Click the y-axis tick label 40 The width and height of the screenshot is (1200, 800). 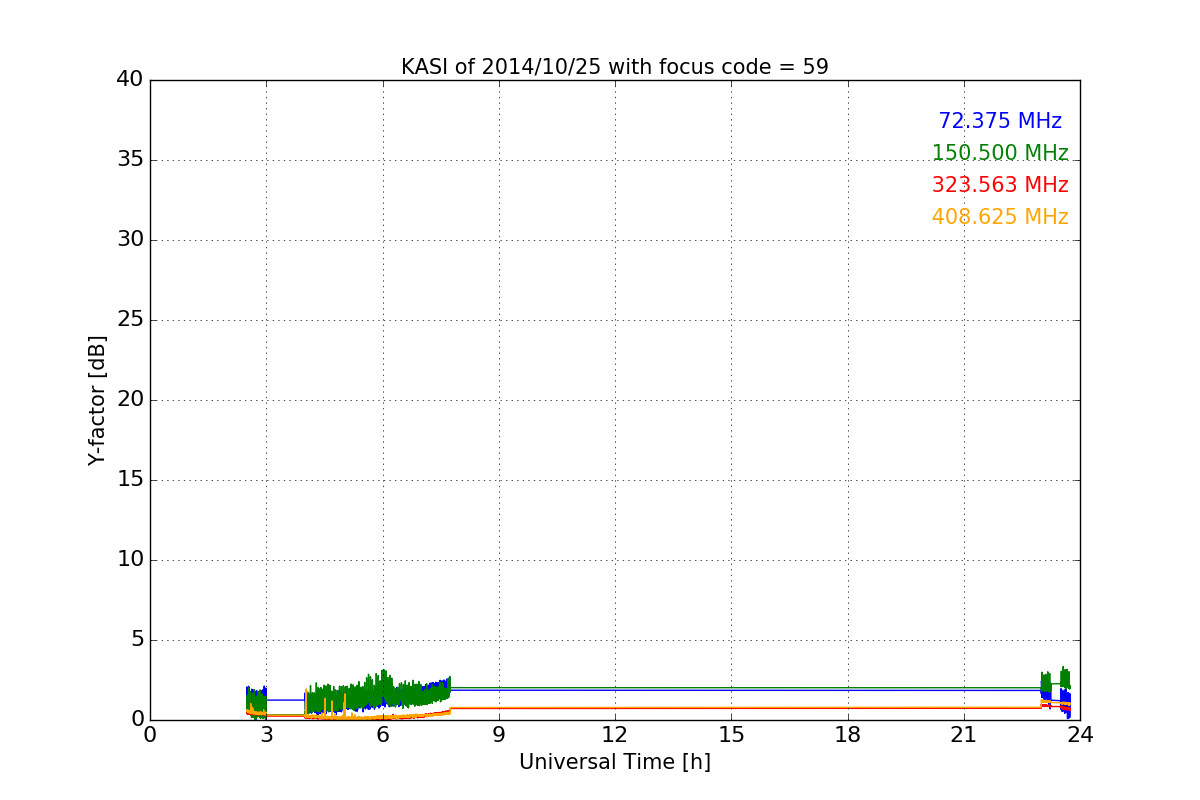130,80
